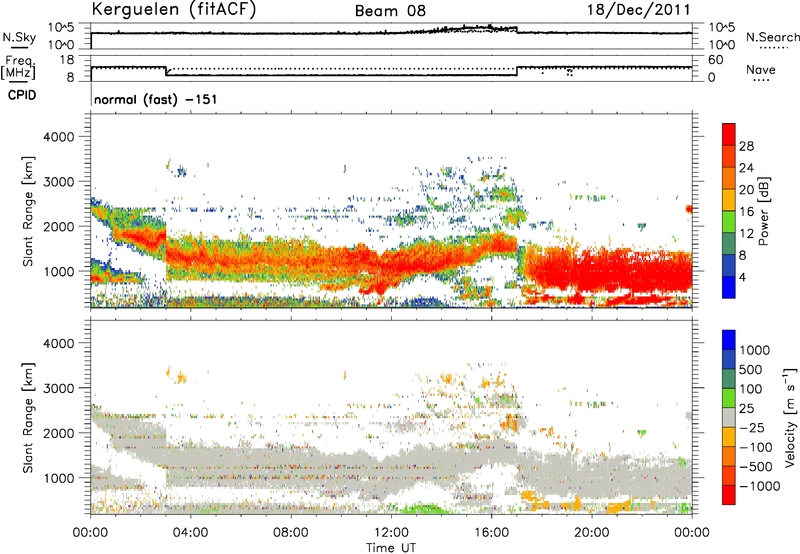Click the 'N.Search' legend label
This screenshot has height=554, width=800.
772,37
